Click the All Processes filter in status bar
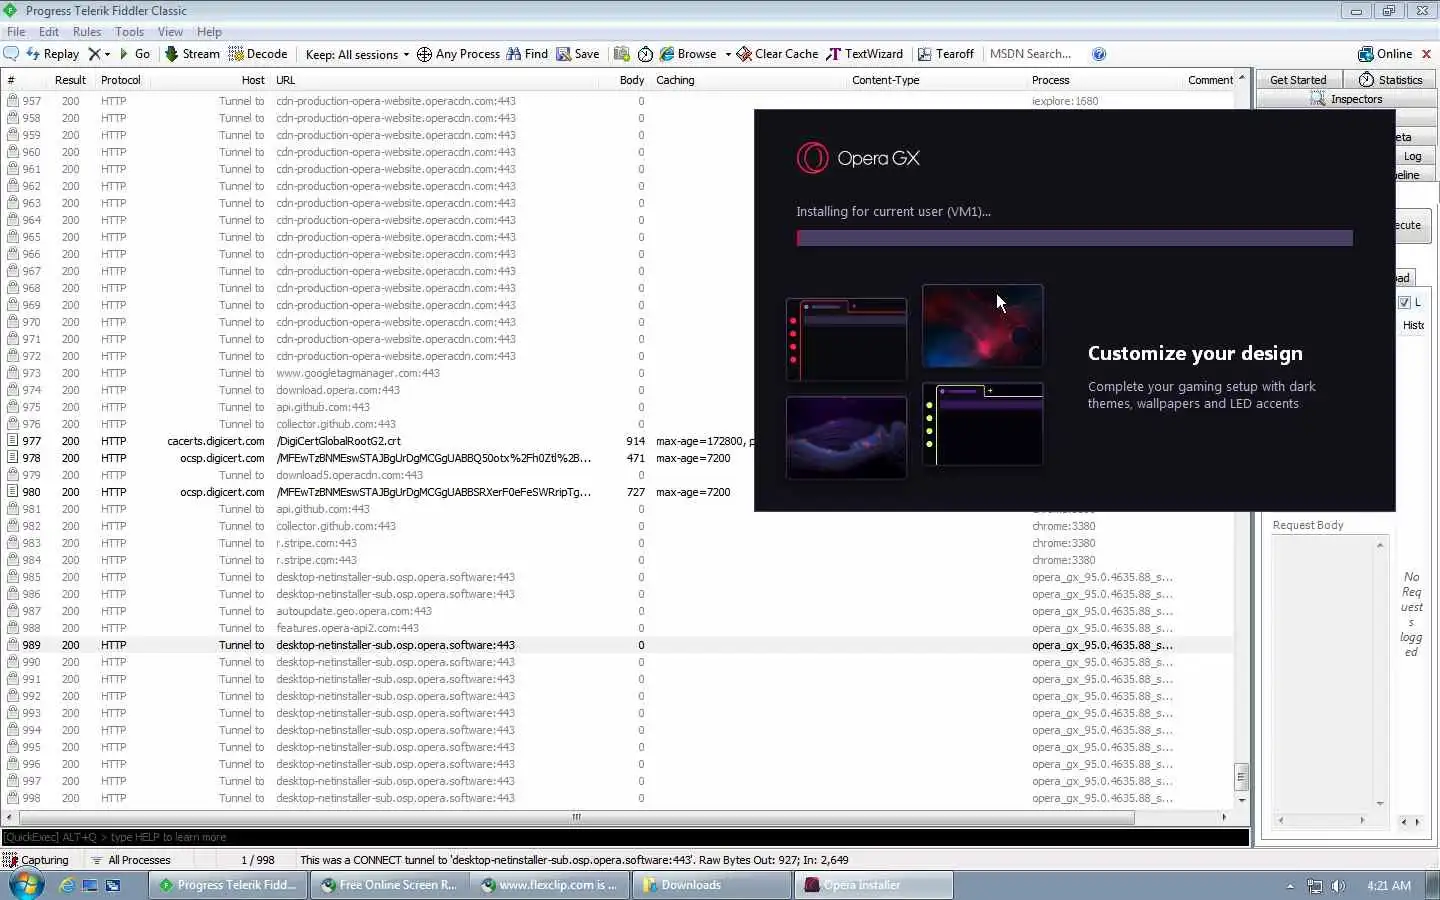The width and height of the screenshot is (1440, 900). click(x=130, y=860)
